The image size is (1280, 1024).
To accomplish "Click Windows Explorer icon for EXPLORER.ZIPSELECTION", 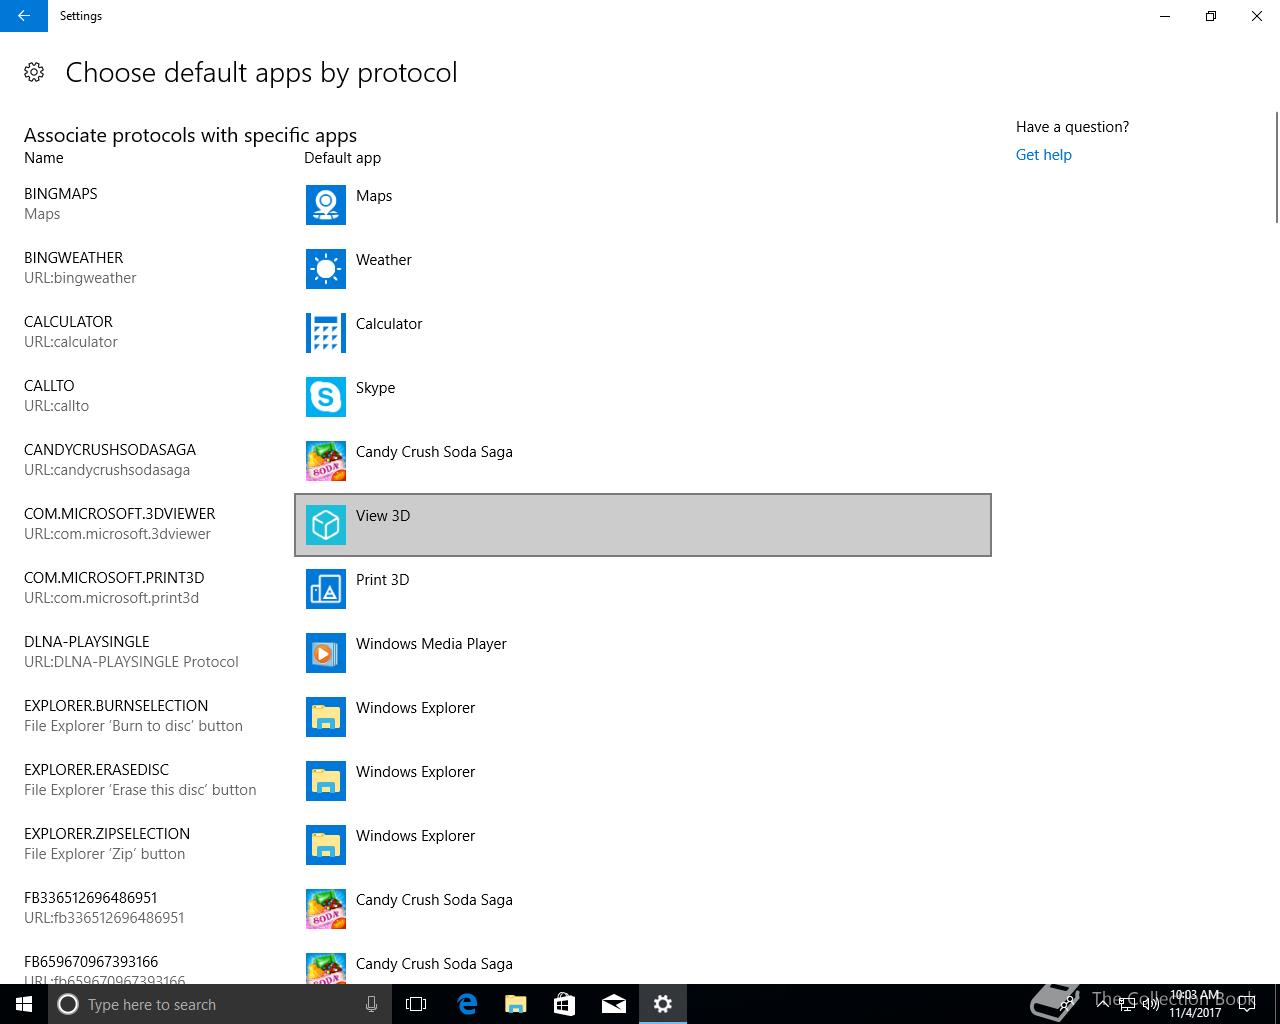I will (x=326, y=845).
